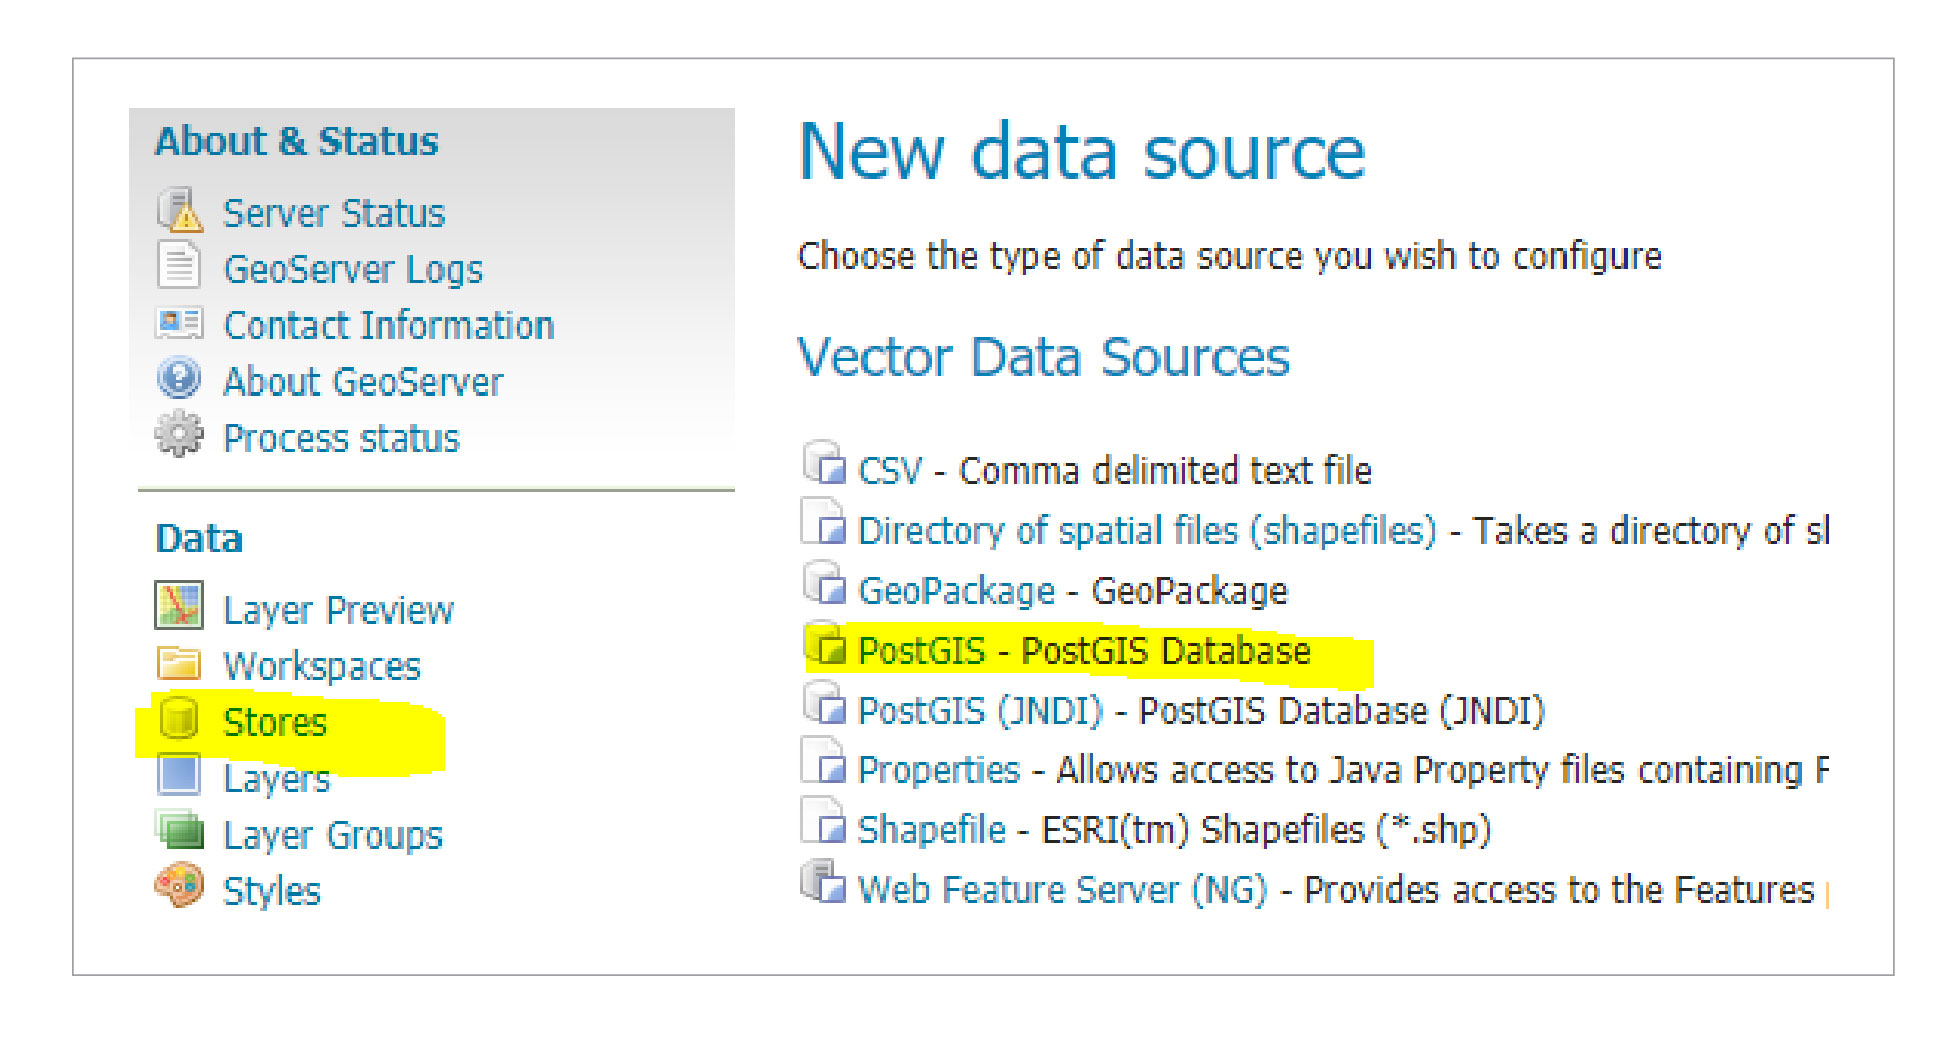Click the Workspaces folder icon
Image resolution: width=1955 pixels, height=1046 pixels.
click(x=180, y=664)
